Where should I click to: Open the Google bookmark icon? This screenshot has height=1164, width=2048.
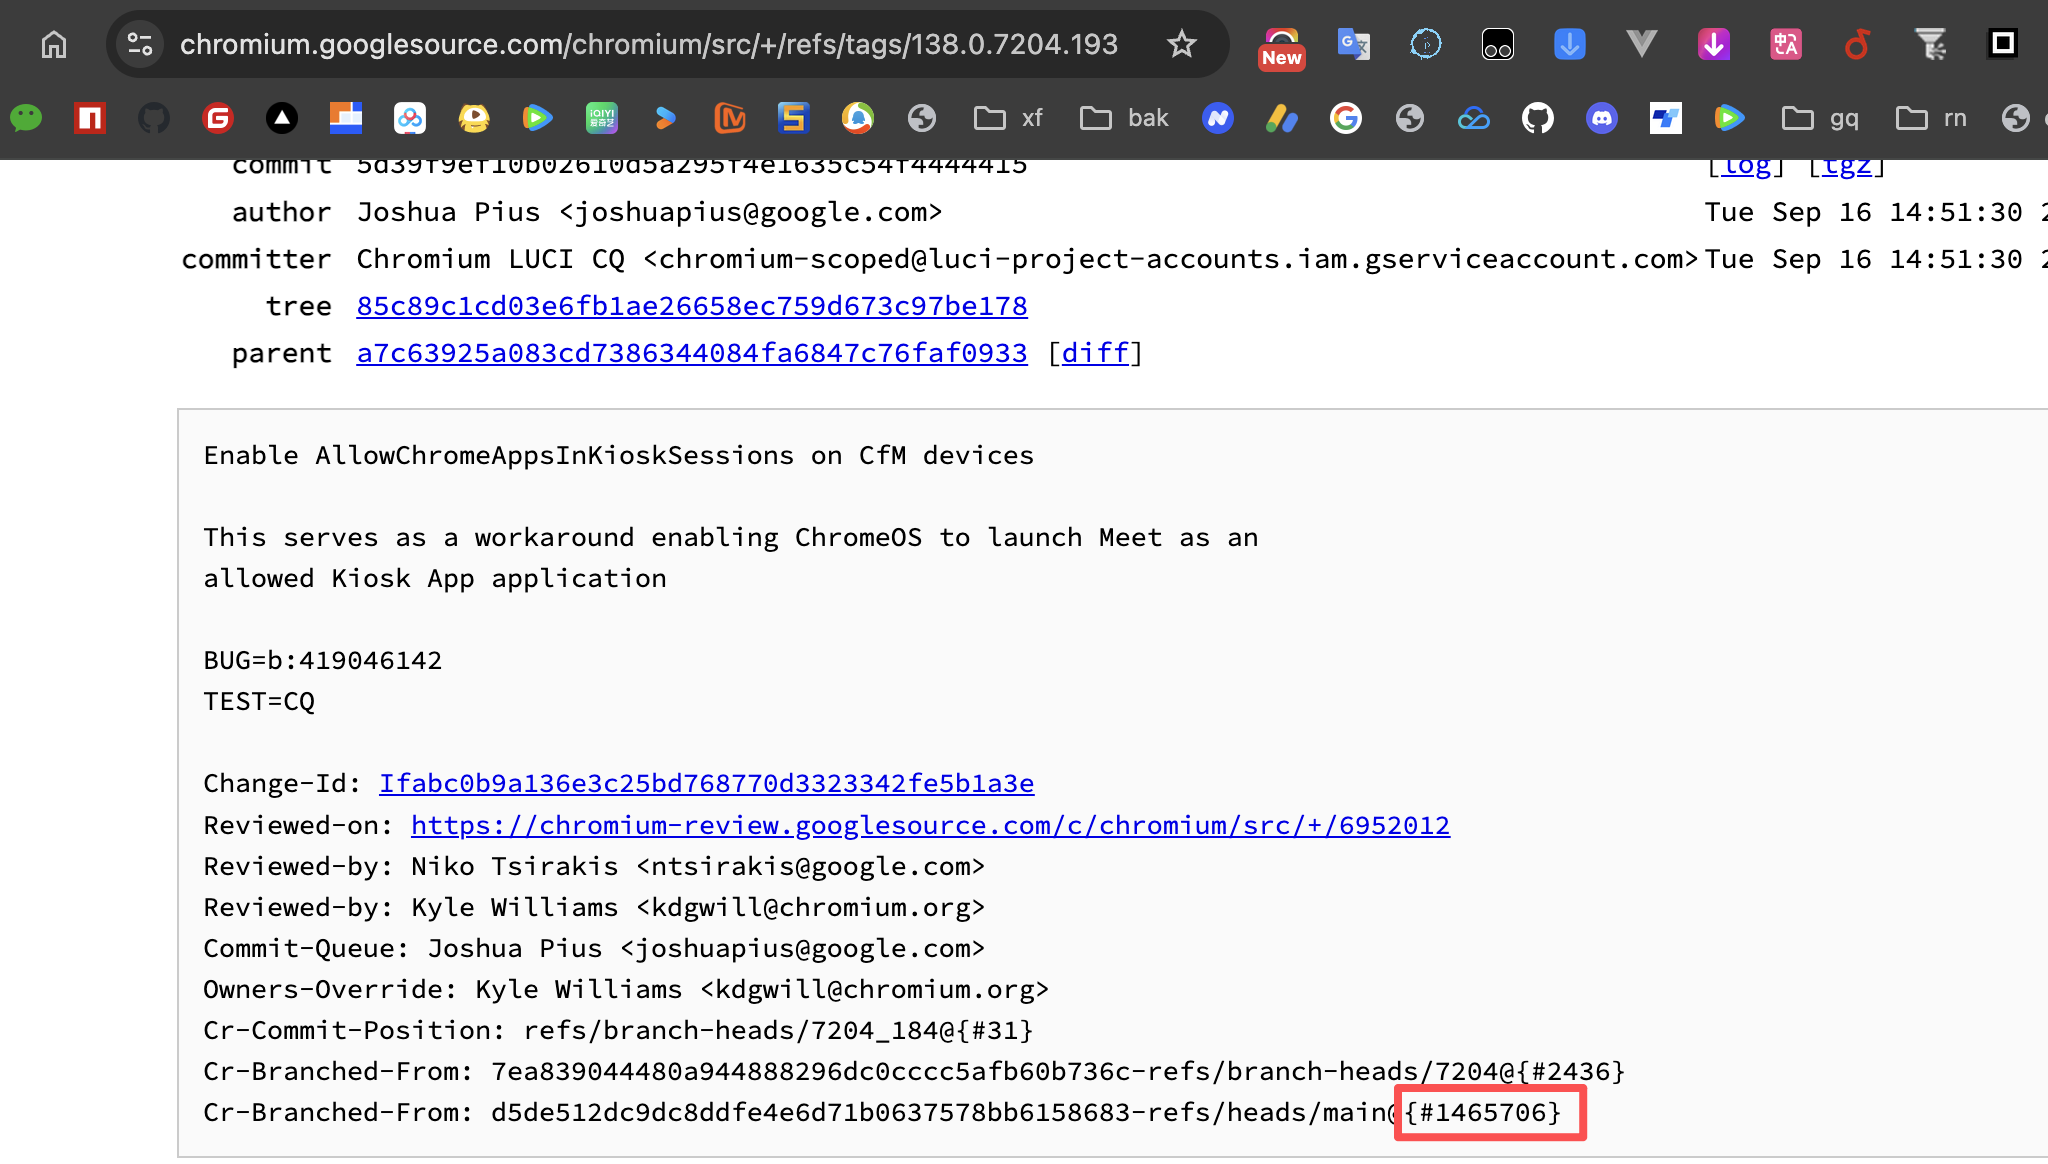pos(1346,118)
